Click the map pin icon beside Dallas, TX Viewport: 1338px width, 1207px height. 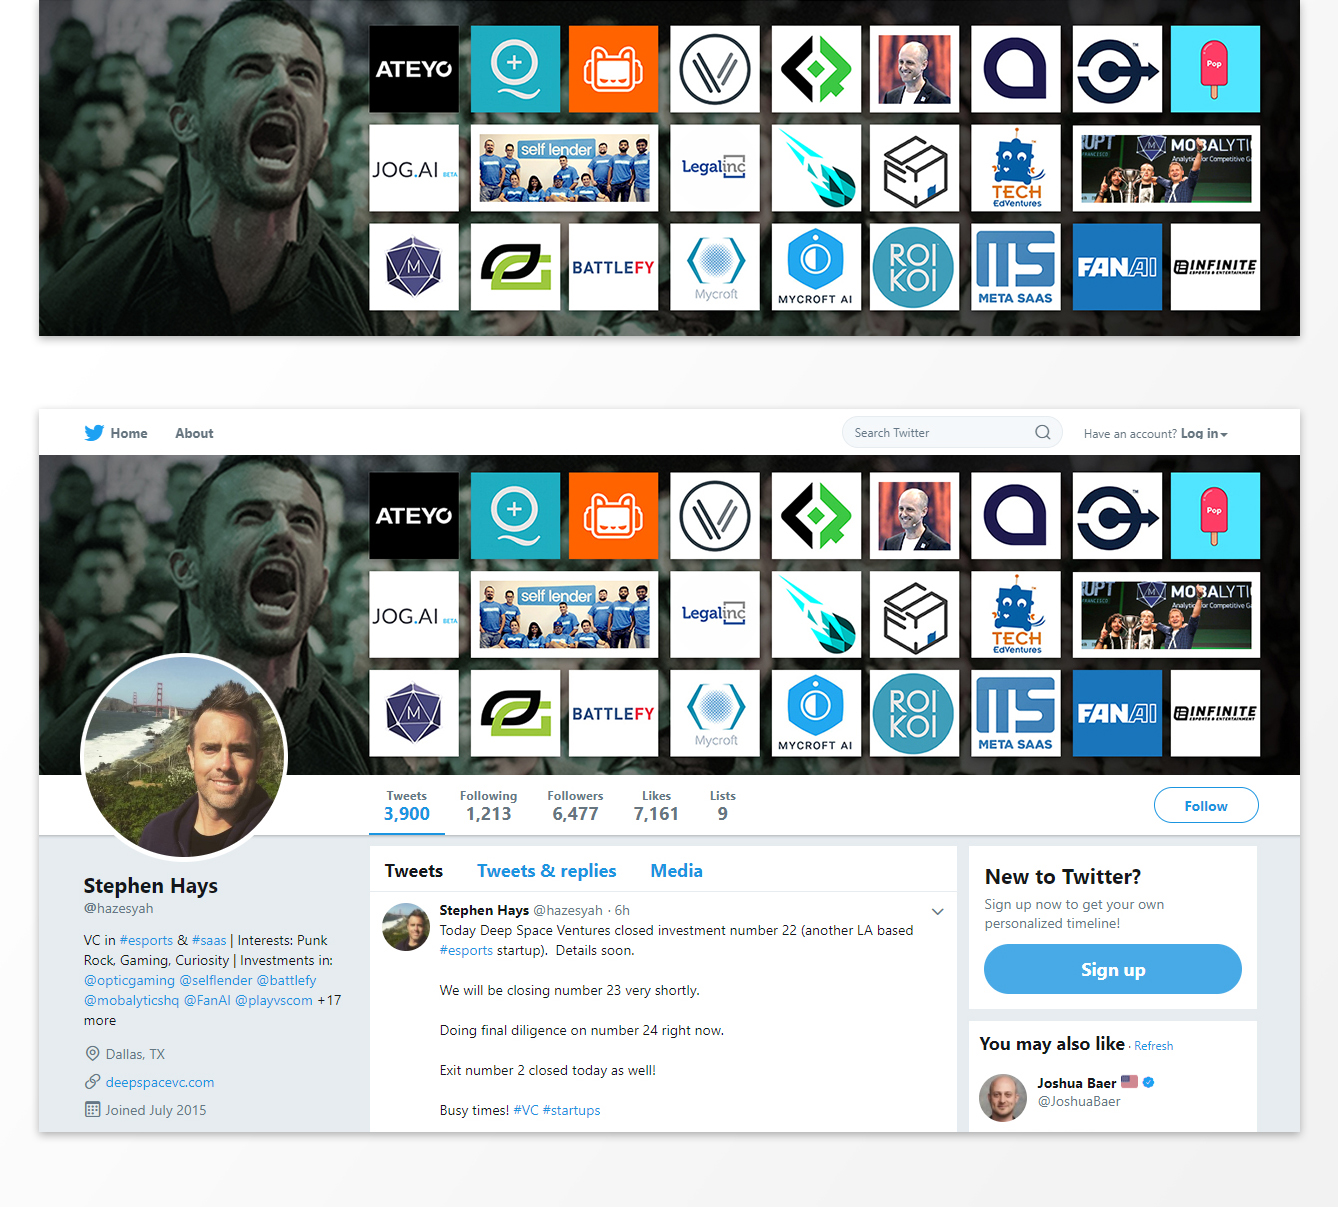pyautogui.click(x=93, y=1054)
